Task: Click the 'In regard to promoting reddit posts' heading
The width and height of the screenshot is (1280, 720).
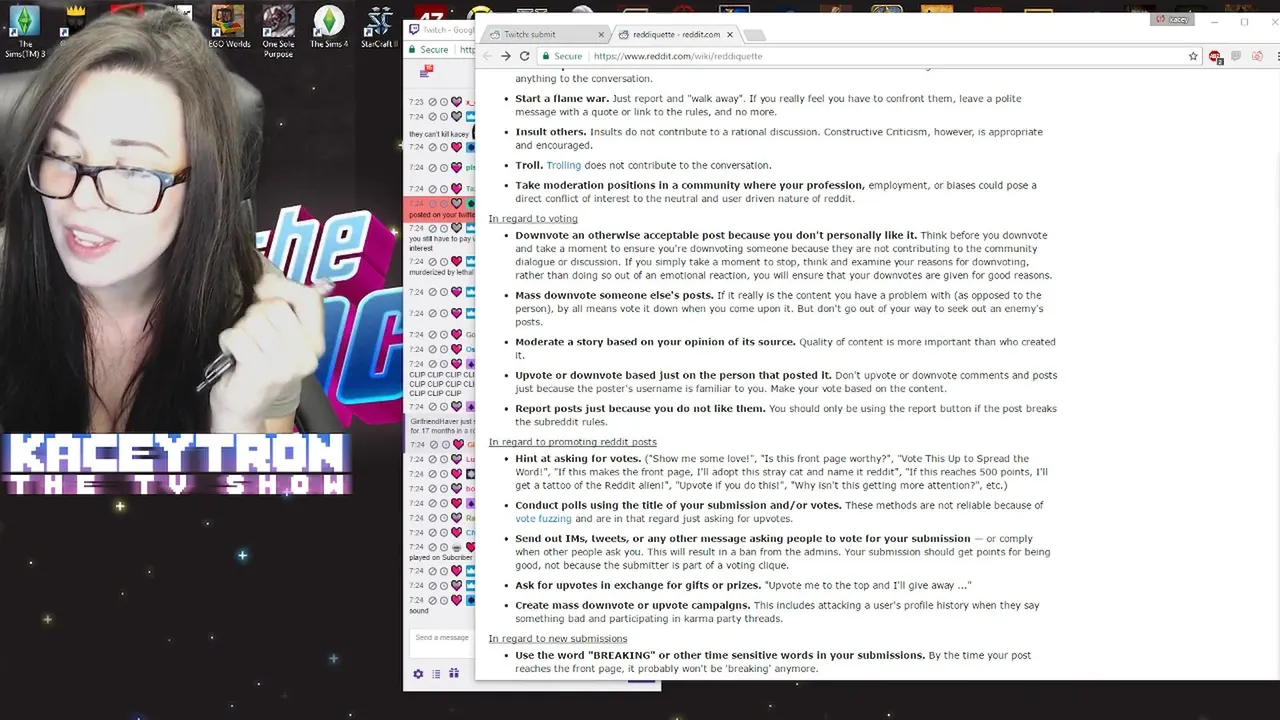Action: [572, 442]
